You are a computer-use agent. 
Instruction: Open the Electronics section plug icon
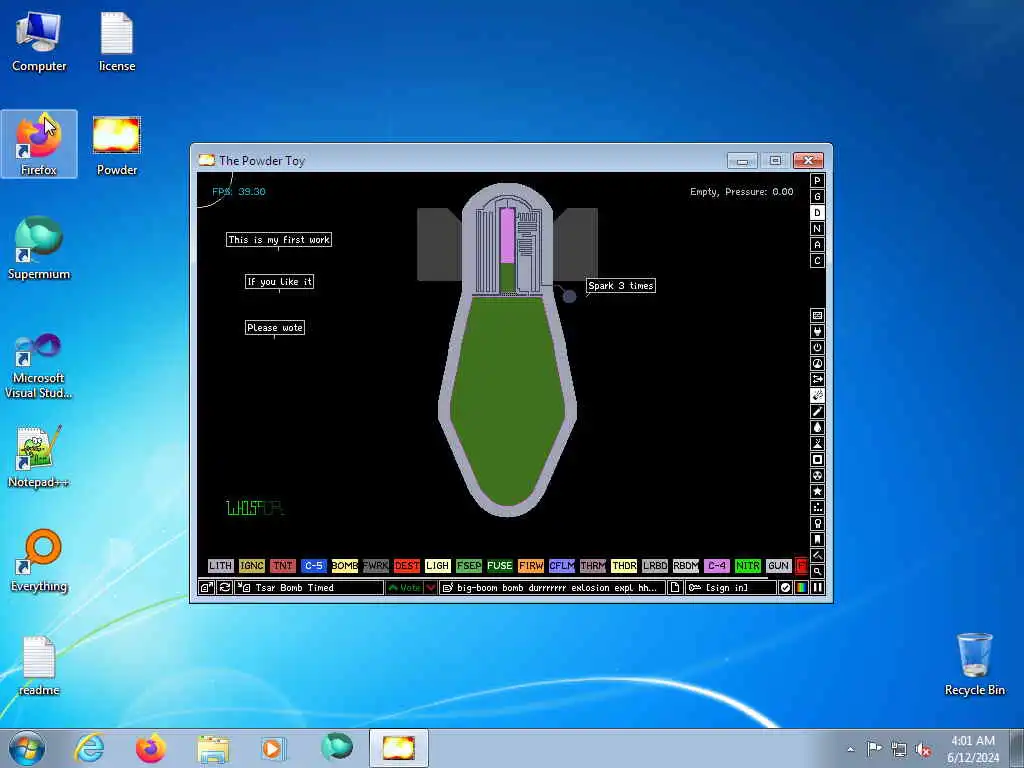[x=817, y=331]
